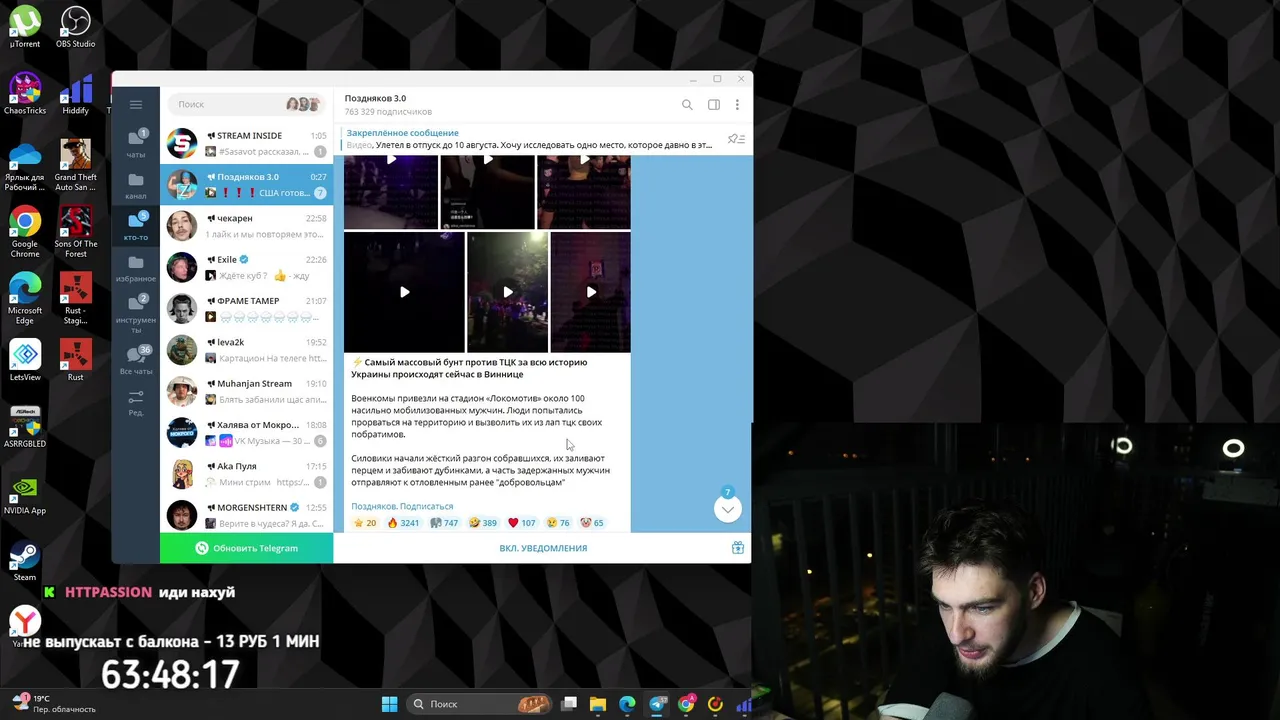Open the 'канал' folder in the sidebar
1280x720 pixels.
click(x=136, y=185)
